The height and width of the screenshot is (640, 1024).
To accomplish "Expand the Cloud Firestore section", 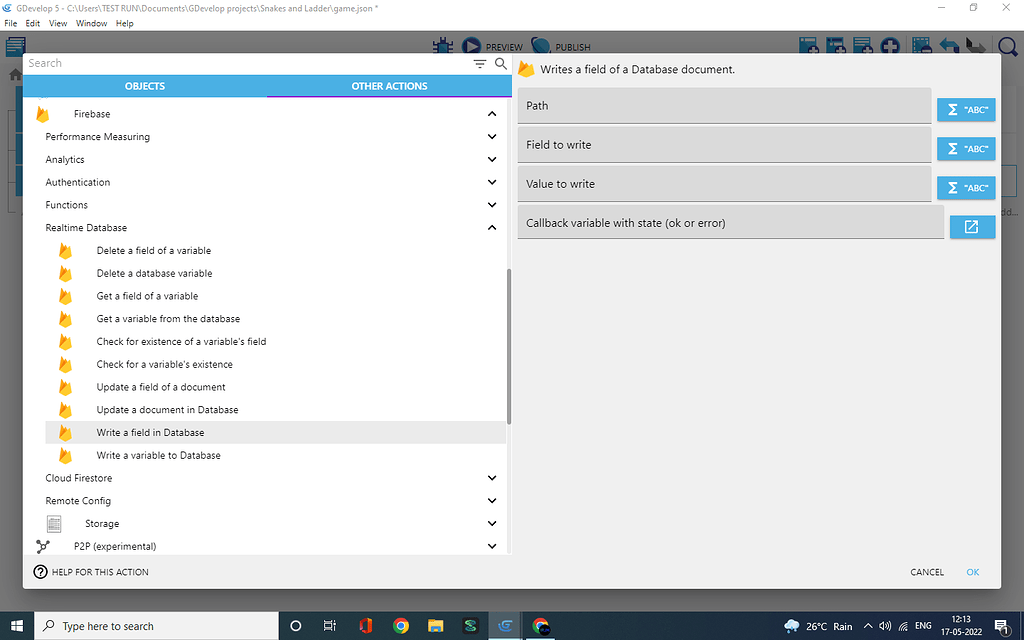I will [492, 479].
